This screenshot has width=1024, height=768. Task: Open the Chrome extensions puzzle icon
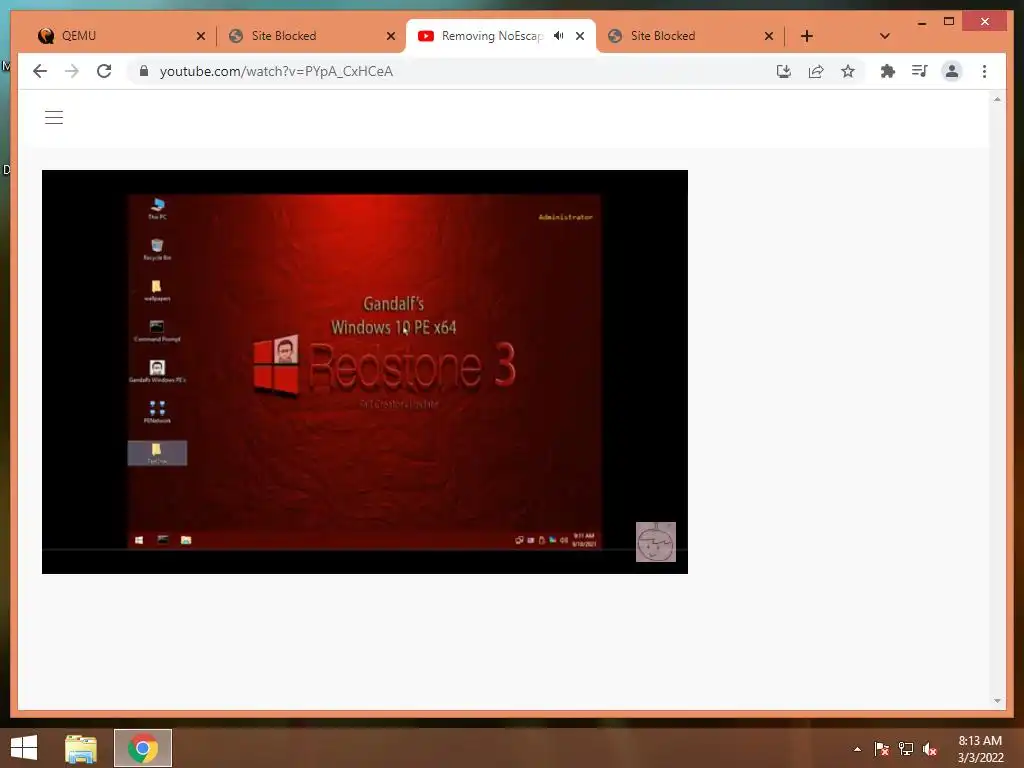(x=888, y=71)
